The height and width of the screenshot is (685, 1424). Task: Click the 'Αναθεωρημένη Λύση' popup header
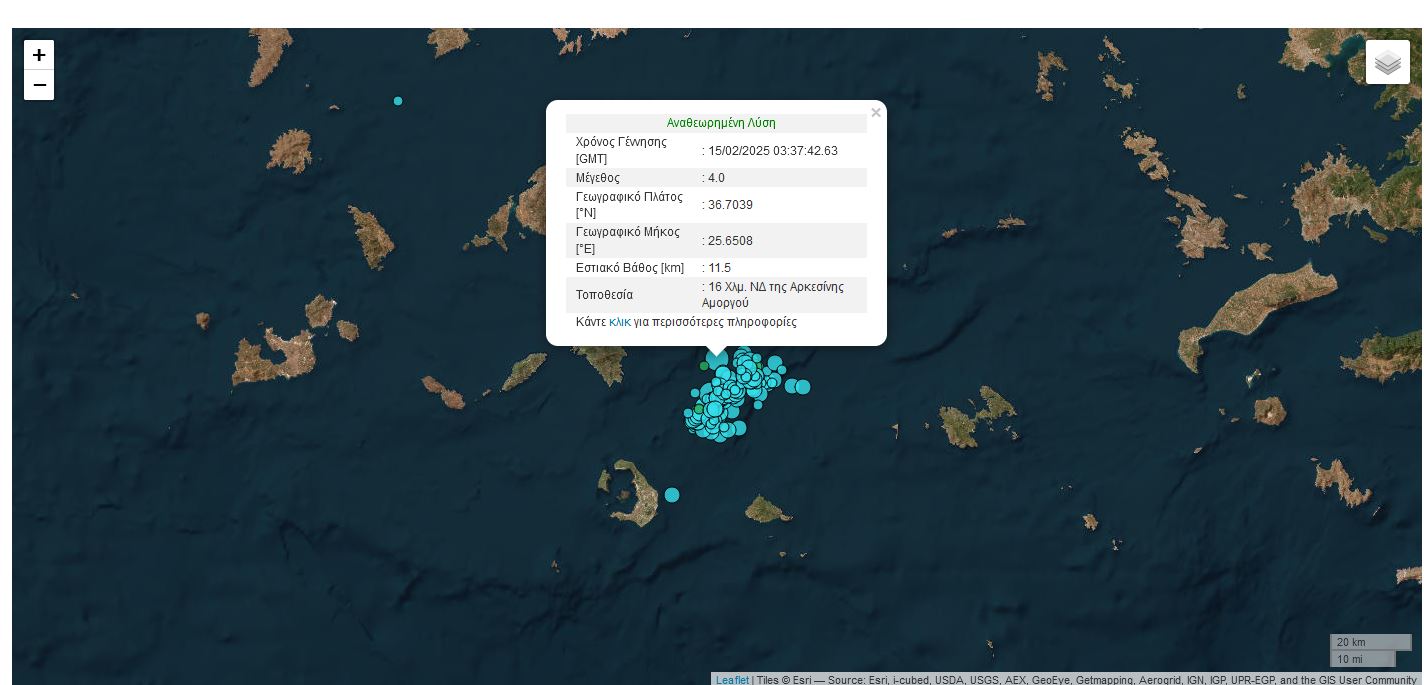click(720, 123)
